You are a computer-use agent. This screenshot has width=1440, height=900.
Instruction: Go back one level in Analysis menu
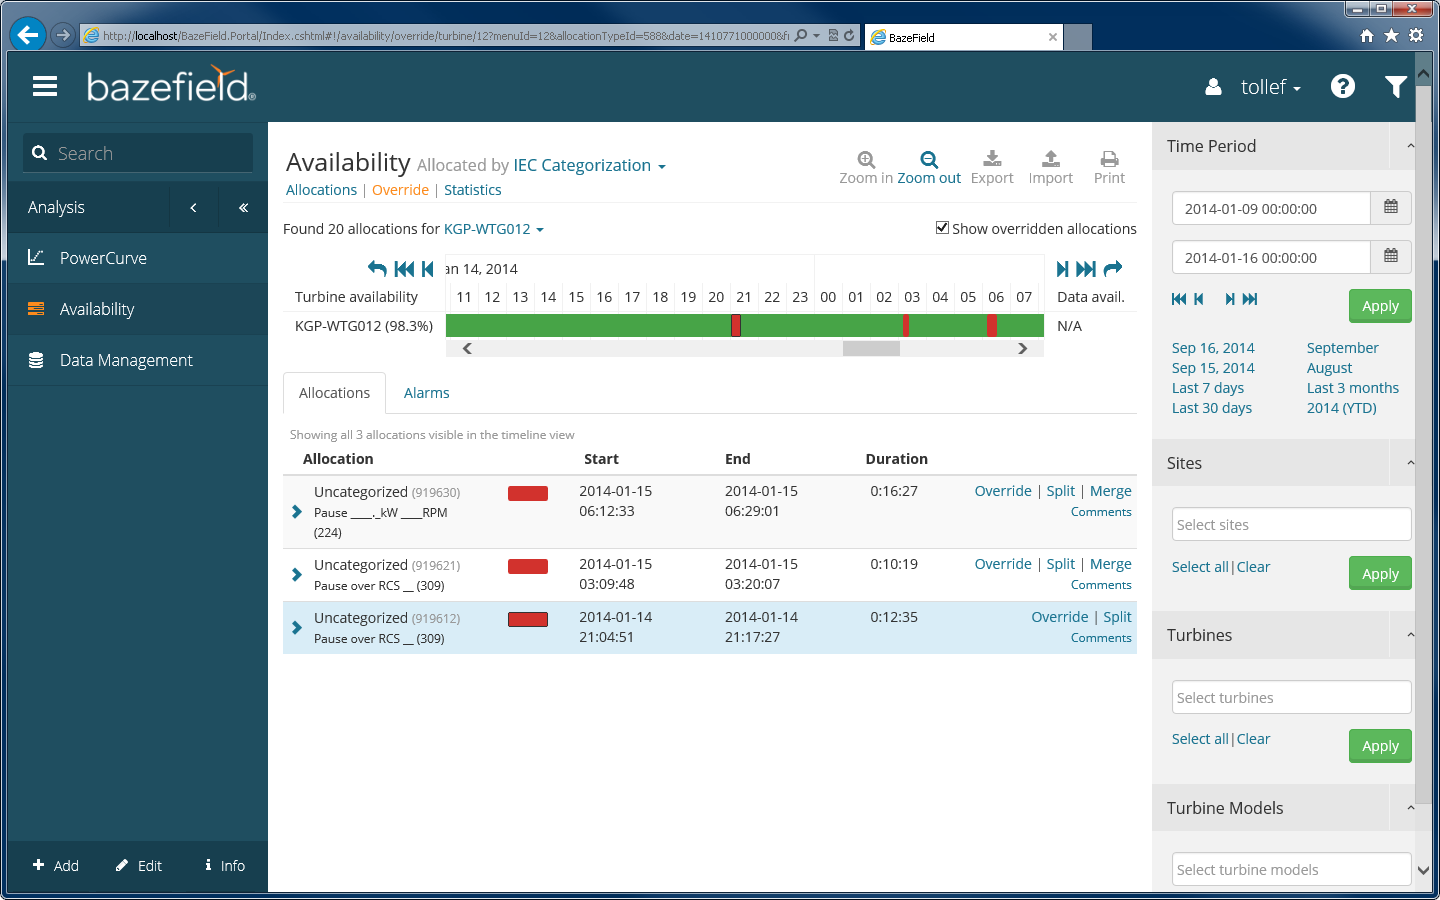click(193, 208)
